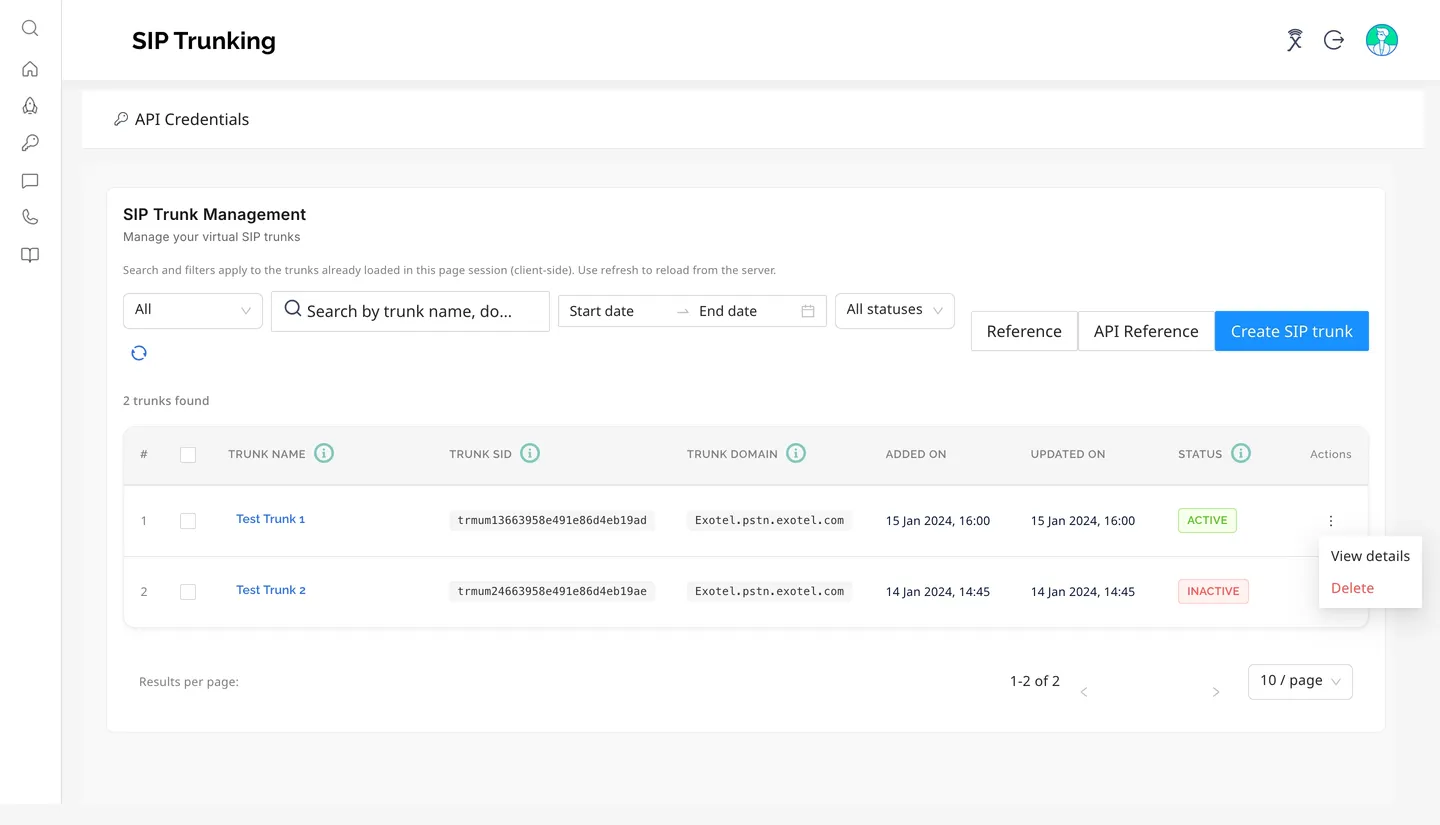Tick the select-all checkbox in table header
1440x825 pixels.
coord(188,454)
